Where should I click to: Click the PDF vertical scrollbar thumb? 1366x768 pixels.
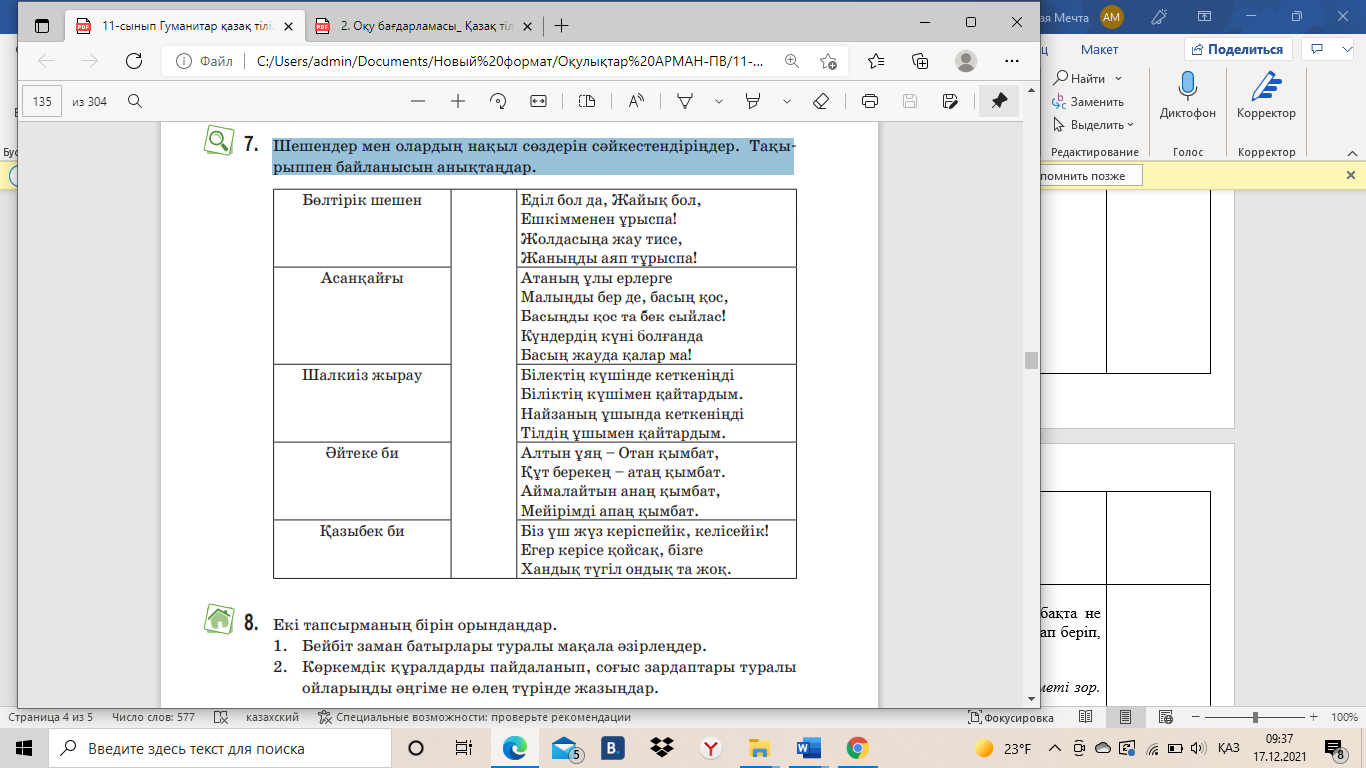[x=1030, y=360]
